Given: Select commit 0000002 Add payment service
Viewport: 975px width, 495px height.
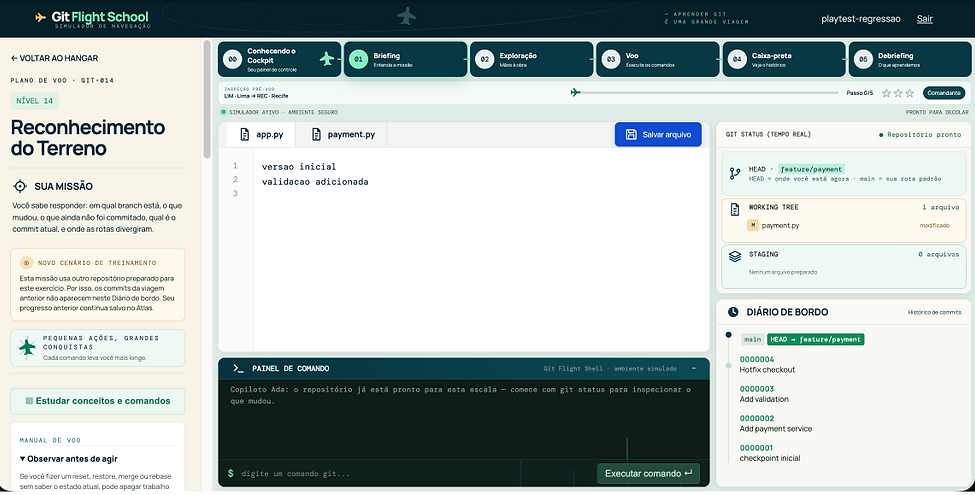Looking at the screenshot, I should click(775, 423).
